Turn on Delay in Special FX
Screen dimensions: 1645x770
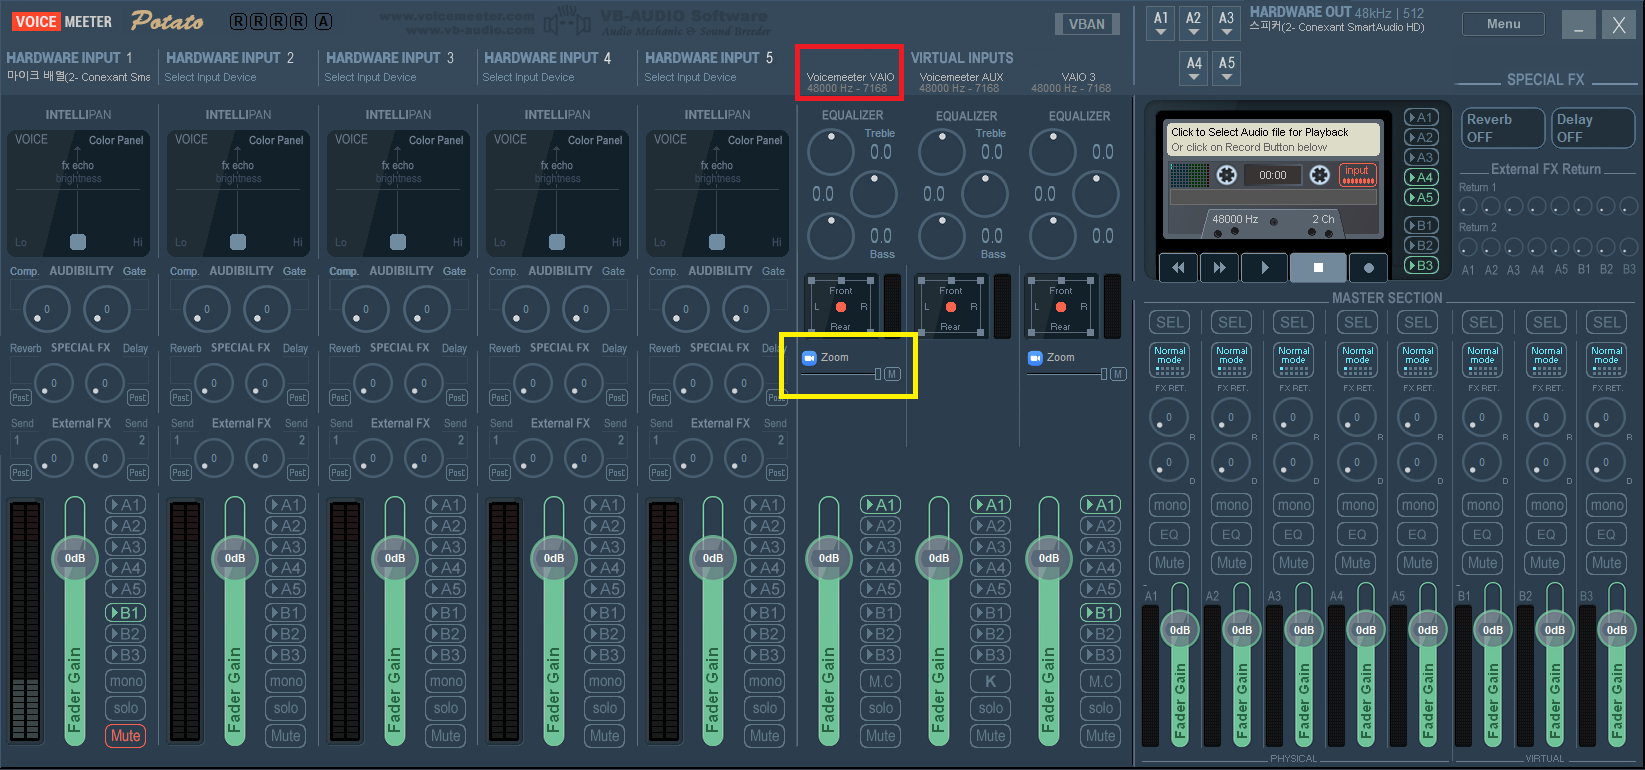click(x=1592, y=128)
